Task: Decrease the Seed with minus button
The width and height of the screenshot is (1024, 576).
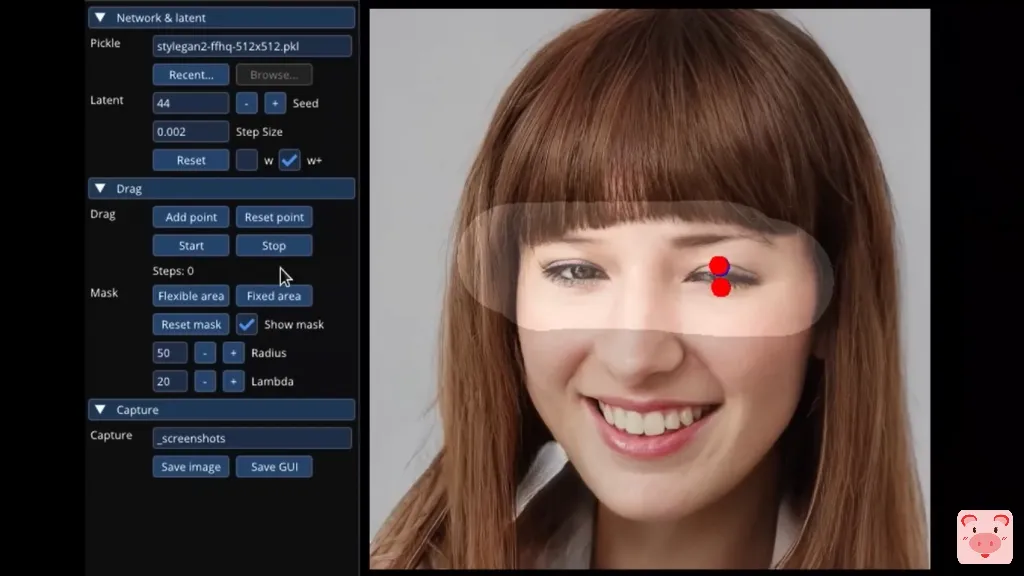Action: (x=246, y=103)
